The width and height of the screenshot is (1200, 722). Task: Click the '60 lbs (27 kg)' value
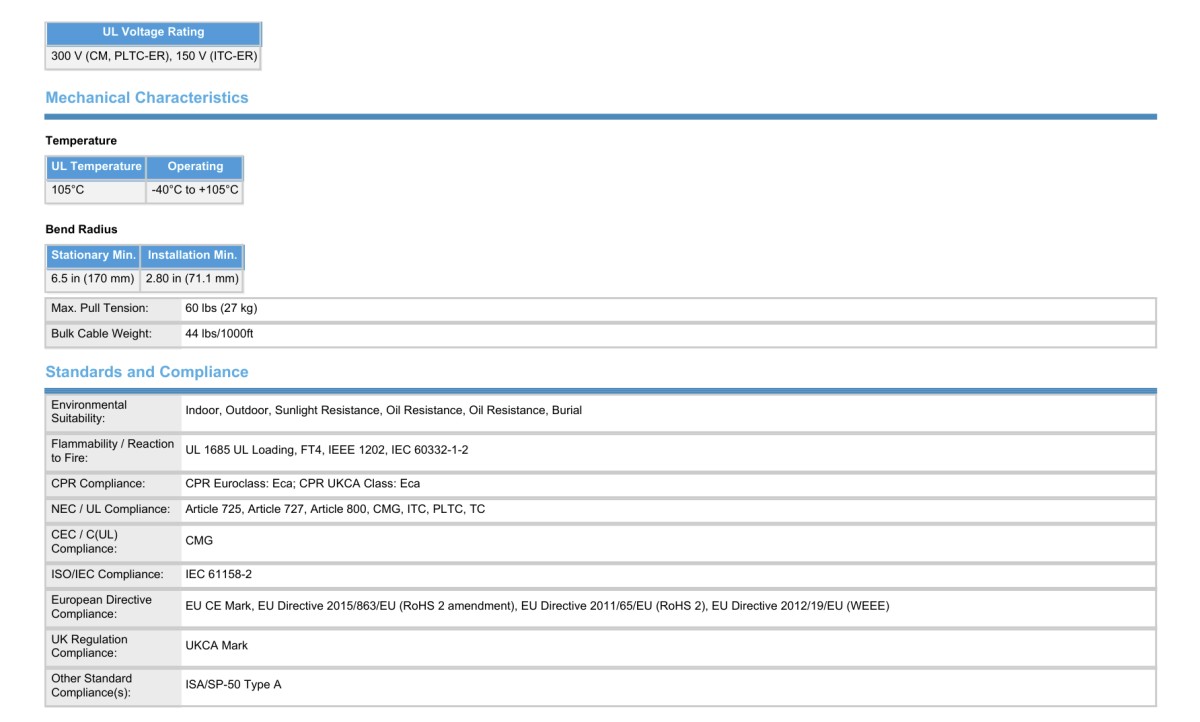221,309
